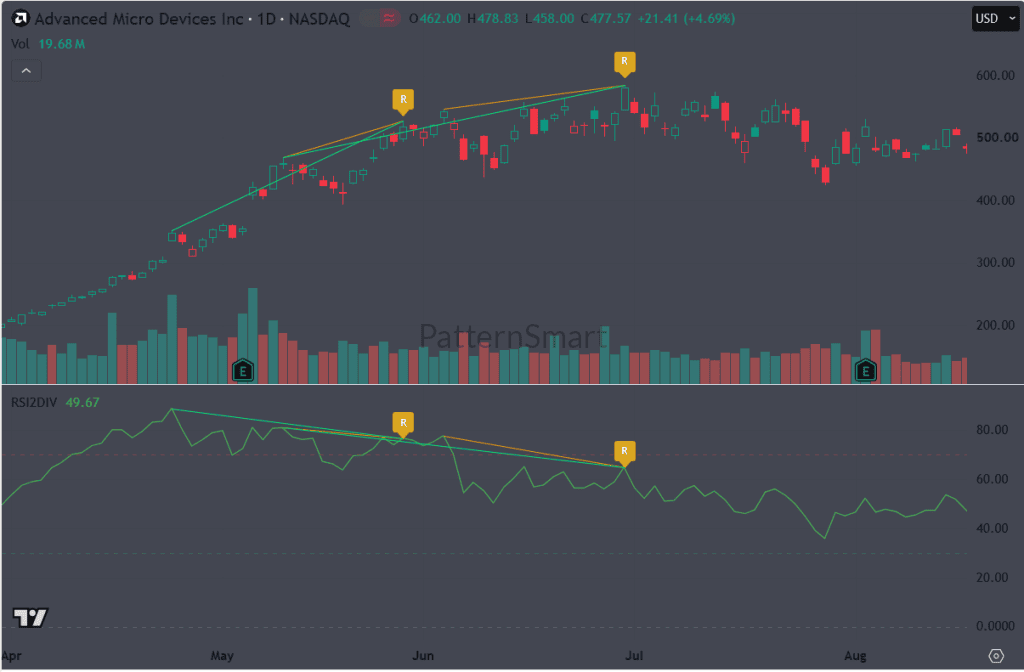Screen dimensions: 1024x672
Task: Open the May earnings E icon
Action: [243, 371]
